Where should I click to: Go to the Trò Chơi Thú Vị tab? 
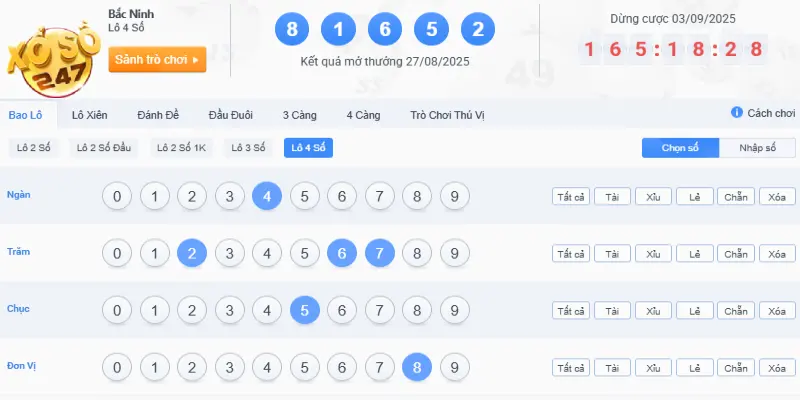coord(447,115)
